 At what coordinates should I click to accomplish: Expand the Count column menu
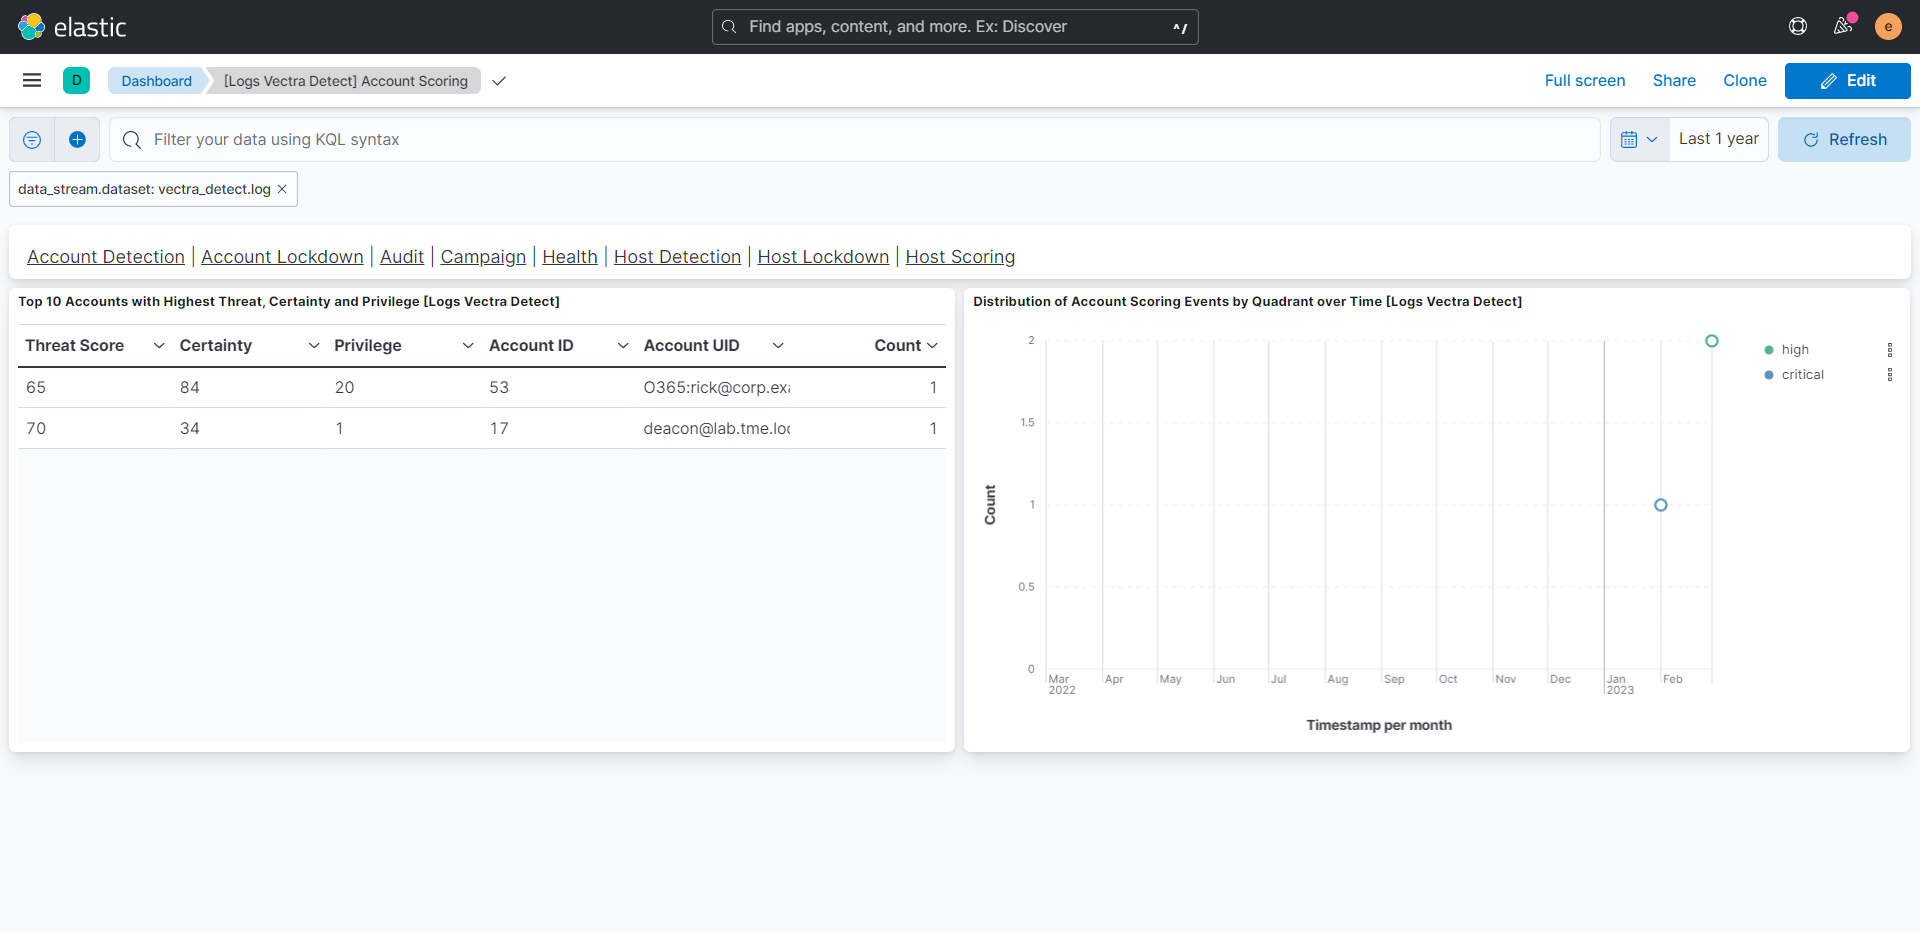pyautogui.click(x=932, y=346)
